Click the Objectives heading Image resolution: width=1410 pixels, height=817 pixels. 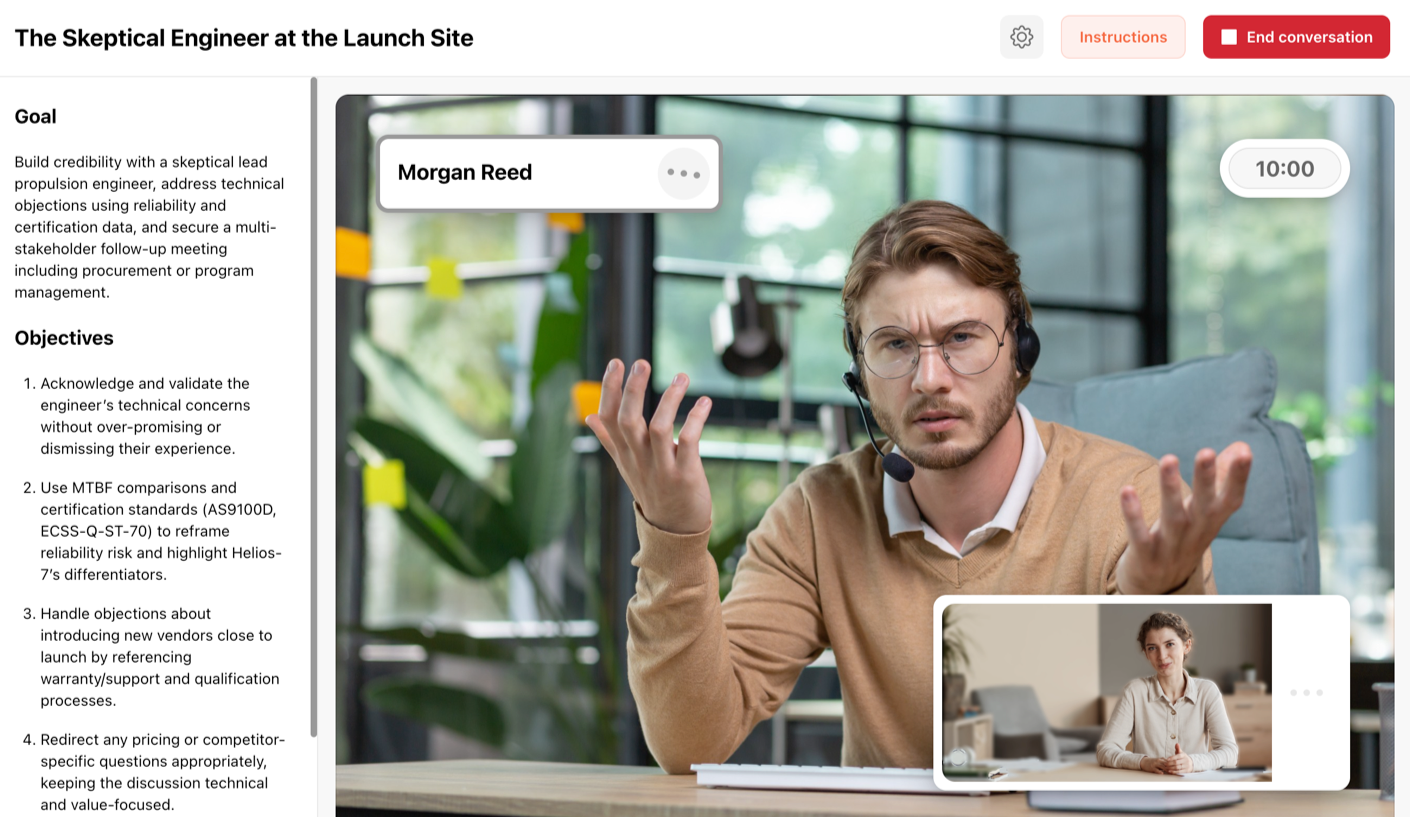pyautogui.click(x=64, y=338)
